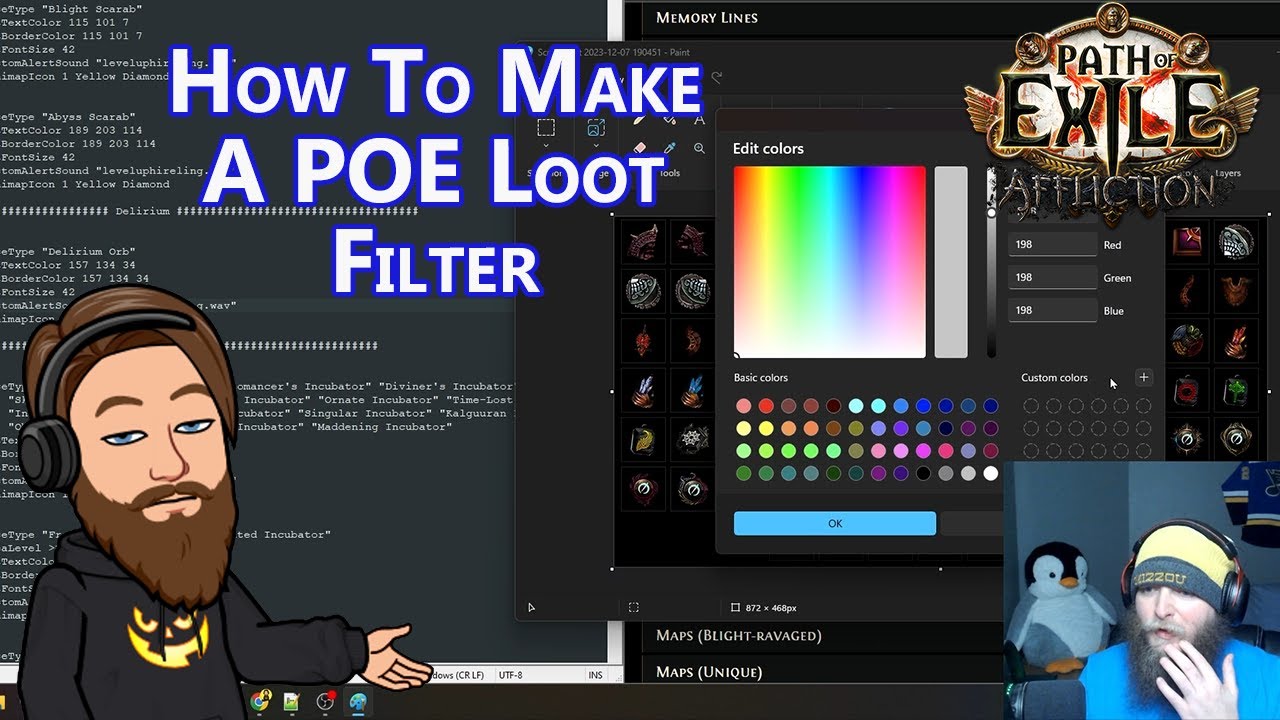Switch to Notepad++ on the taskbar
Image resolution: width=1280 pixels, height=720 pixels.
pos(292,702)
